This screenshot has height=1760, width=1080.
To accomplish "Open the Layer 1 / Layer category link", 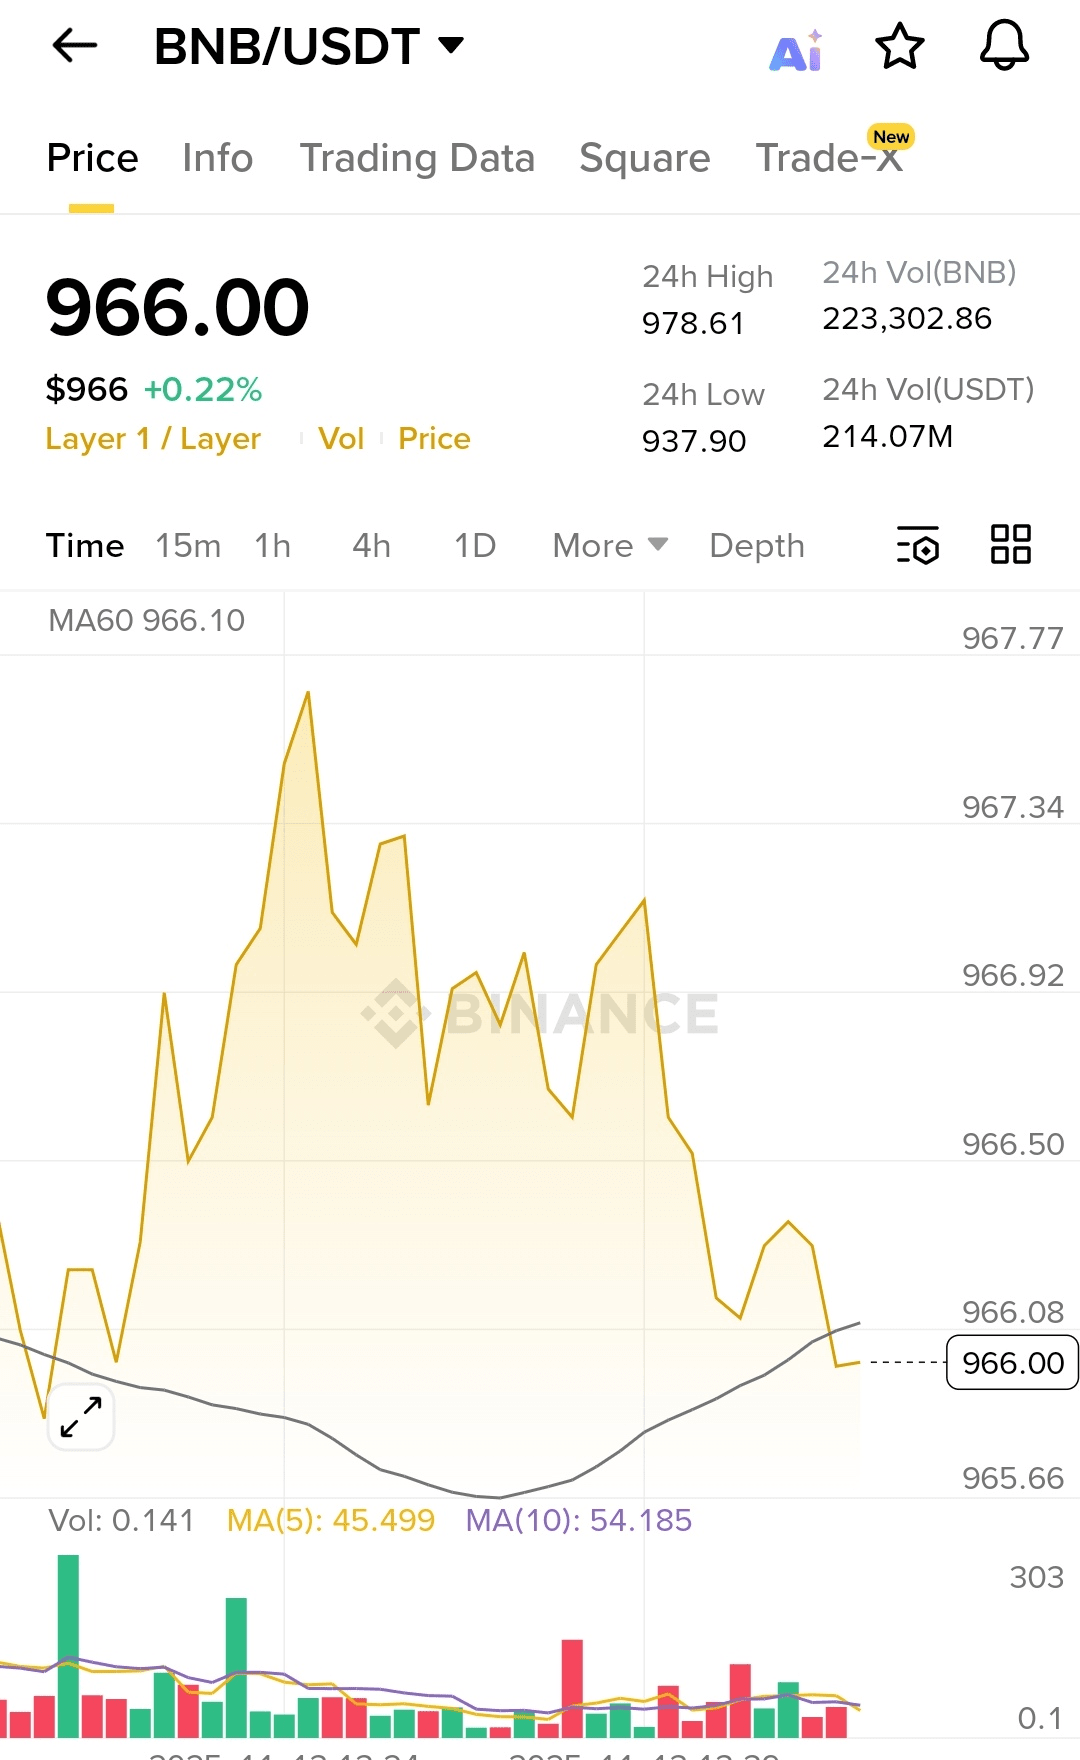I will [153, 439].
